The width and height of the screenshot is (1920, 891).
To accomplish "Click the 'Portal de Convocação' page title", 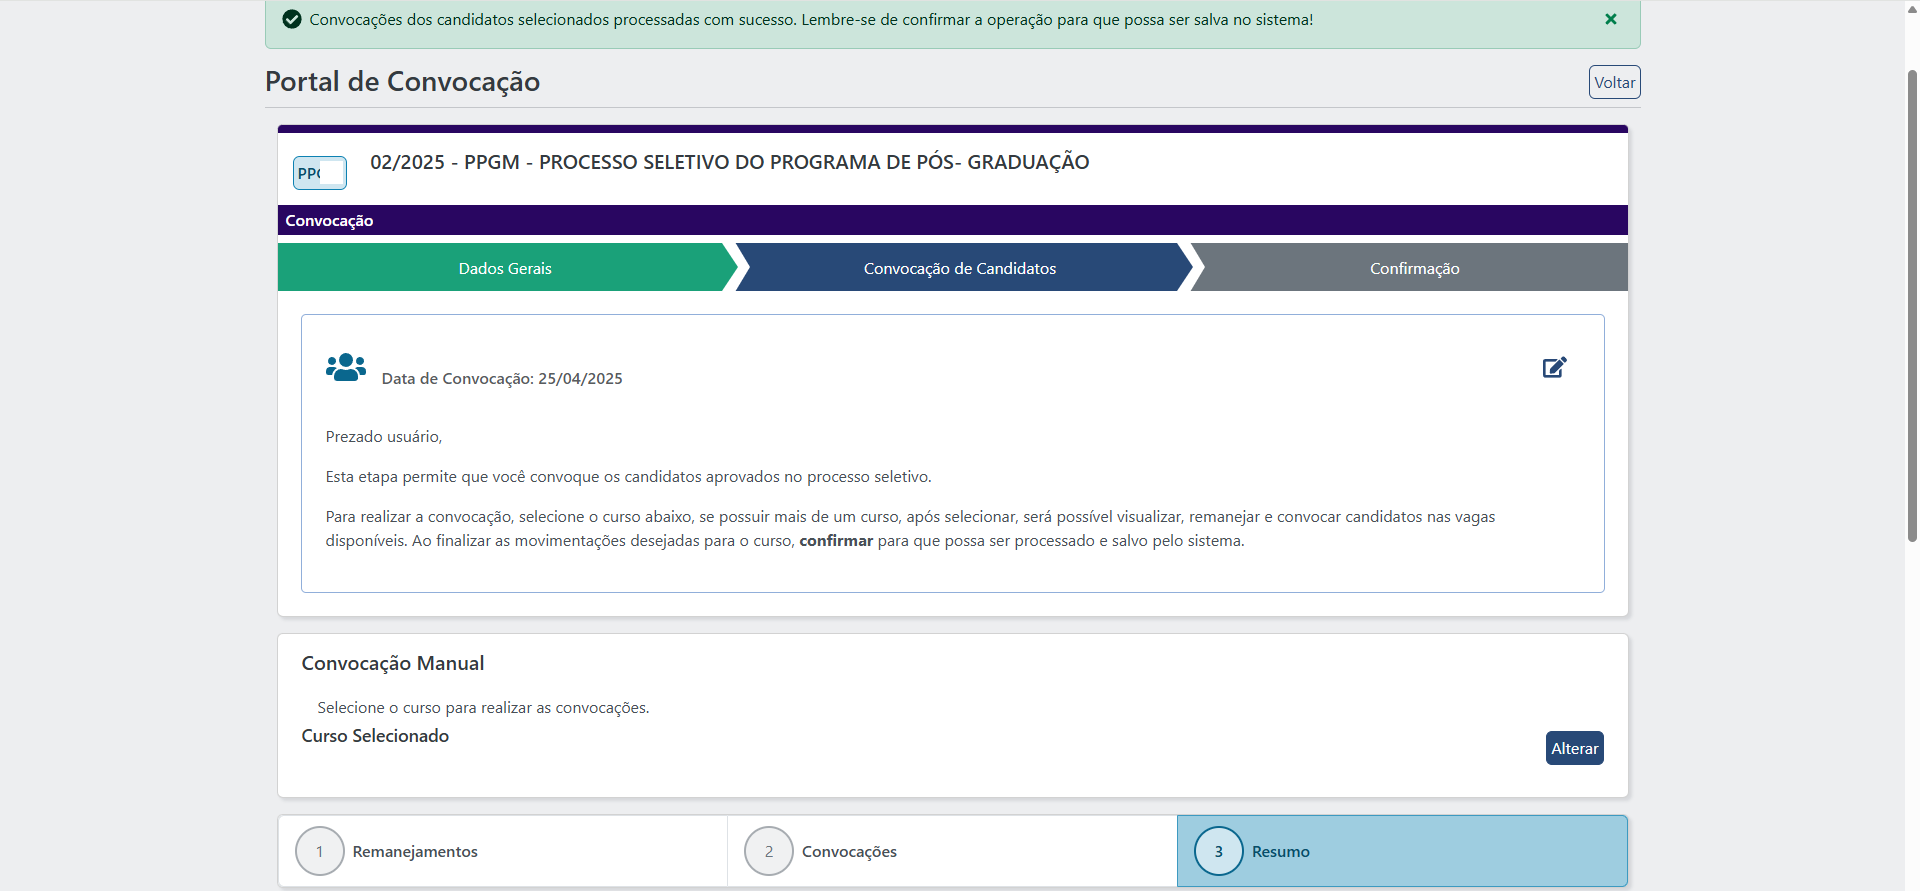I will click(402, 82).
